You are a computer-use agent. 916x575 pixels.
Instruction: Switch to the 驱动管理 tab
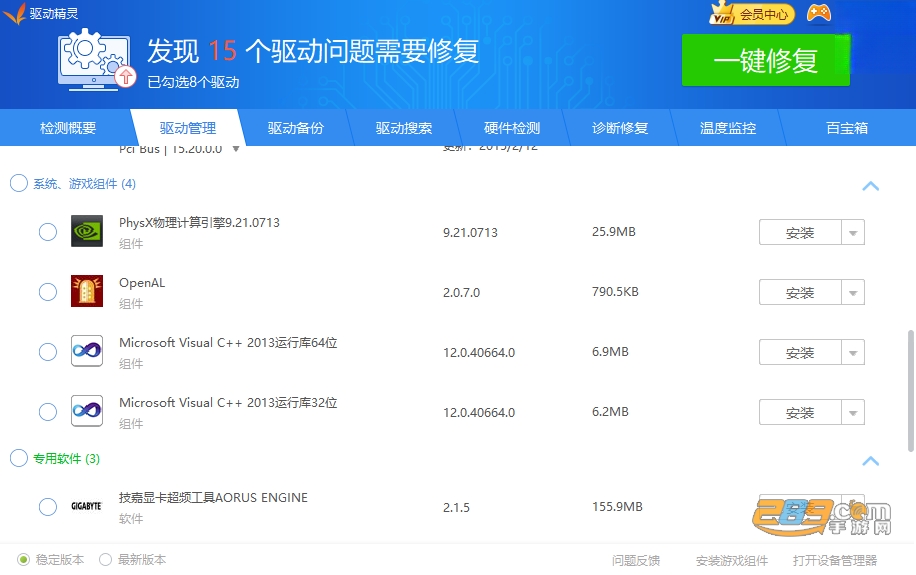pos(188,128)
